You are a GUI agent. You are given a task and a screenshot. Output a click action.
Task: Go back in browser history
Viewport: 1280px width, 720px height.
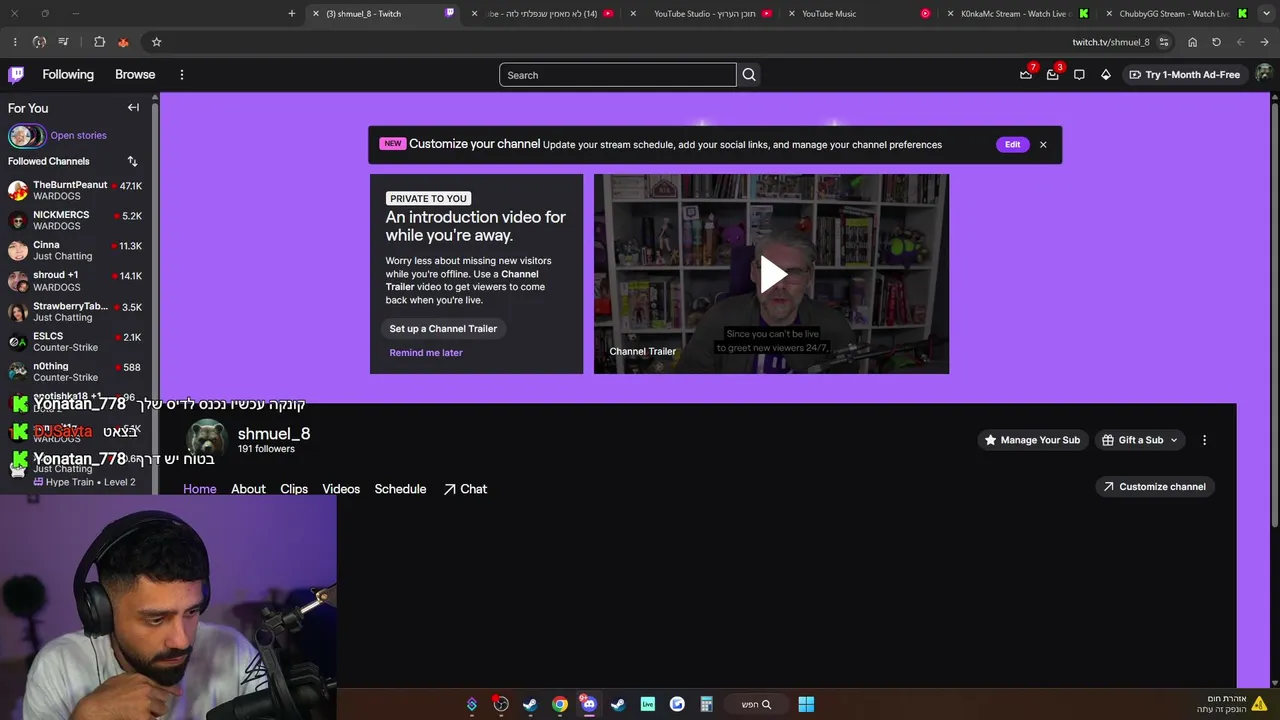1264,42
